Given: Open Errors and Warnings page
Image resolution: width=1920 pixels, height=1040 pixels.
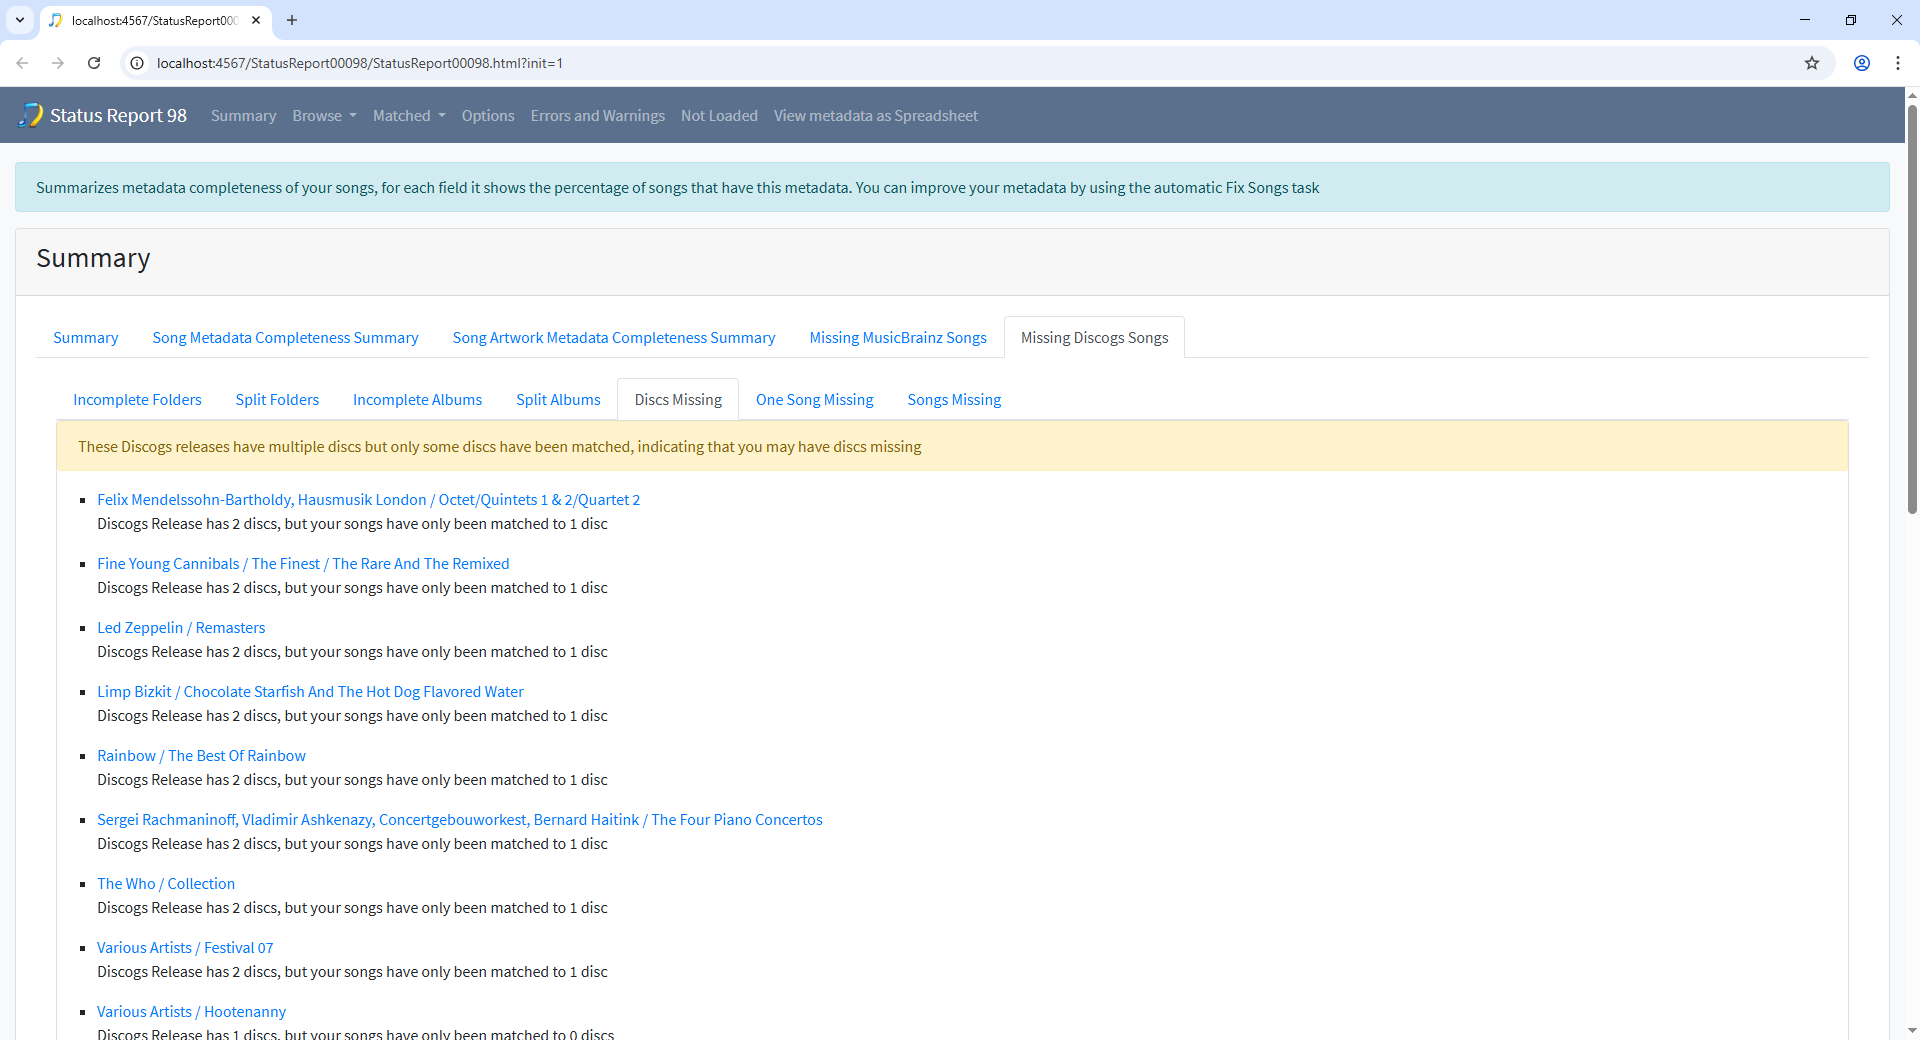Looking at the screenshot, I should 598,116.
